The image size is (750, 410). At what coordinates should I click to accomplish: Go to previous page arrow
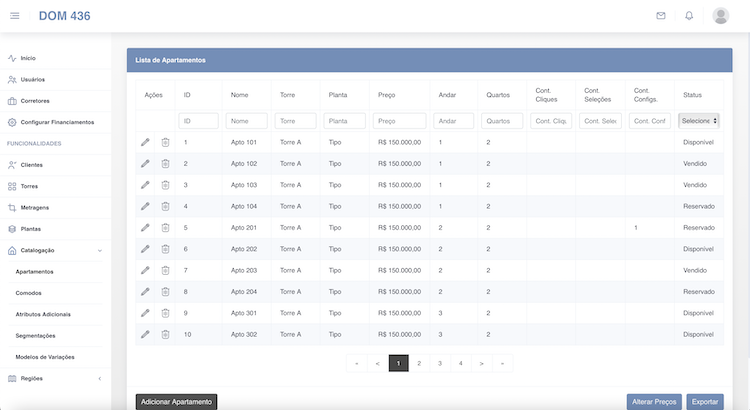377,363
